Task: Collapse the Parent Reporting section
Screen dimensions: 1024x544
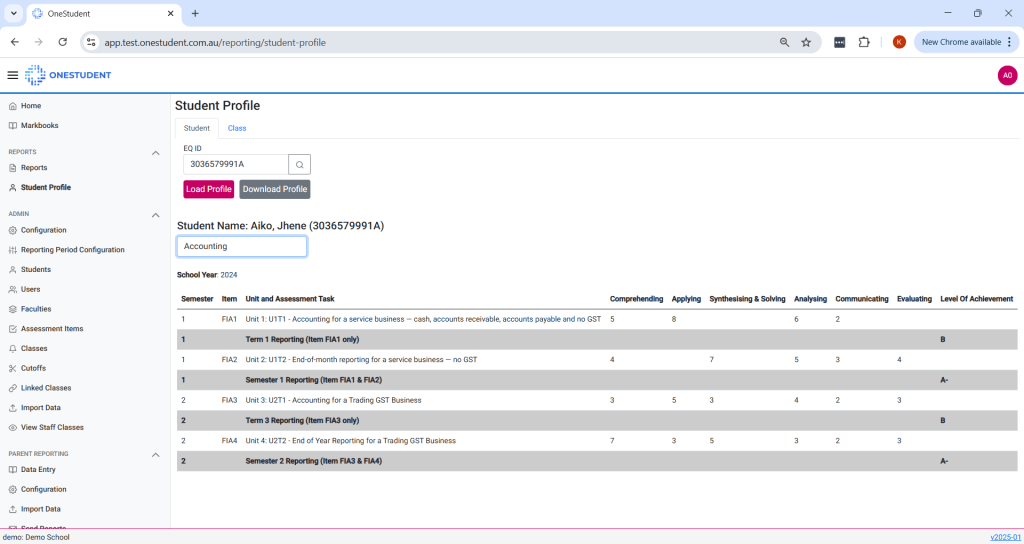Action: [x=155, y=455]
